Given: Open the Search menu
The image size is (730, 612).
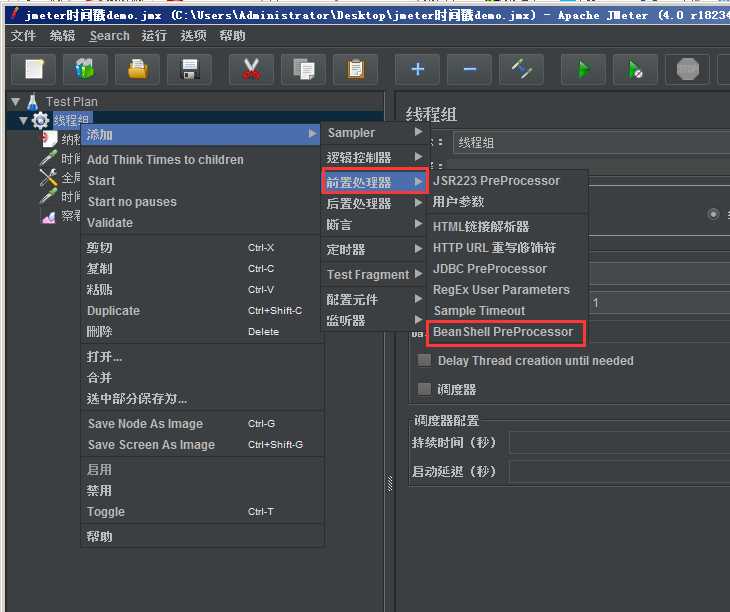Looking at the screenshot, I should coord(109,35).
